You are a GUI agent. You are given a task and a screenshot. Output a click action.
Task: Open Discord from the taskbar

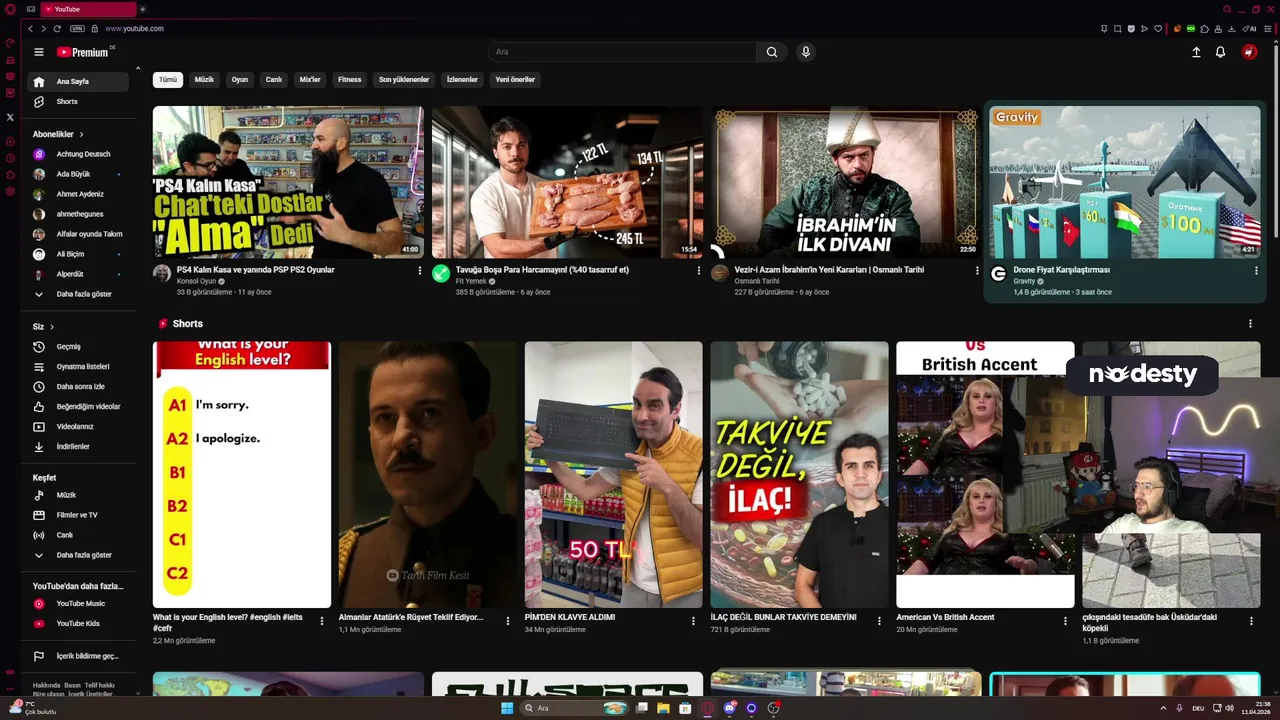click(729, 708)
